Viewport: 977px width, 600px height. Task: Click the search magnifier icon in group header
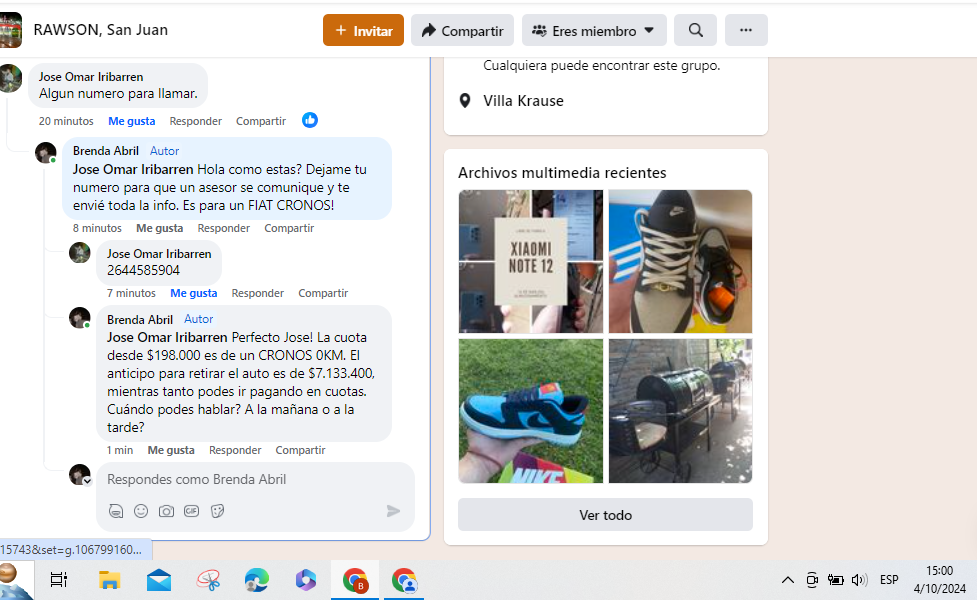coord(695,30)
